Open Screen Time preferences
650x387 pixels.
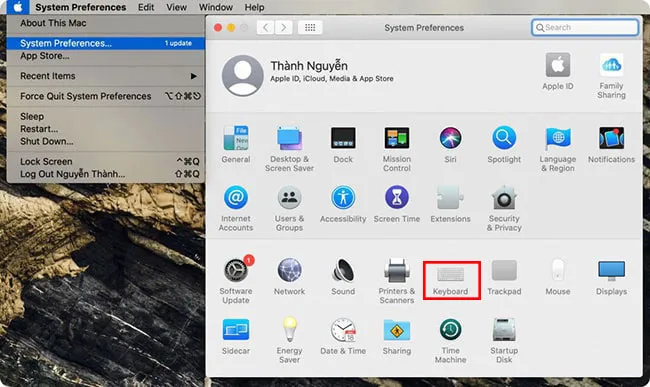[397, 204]
